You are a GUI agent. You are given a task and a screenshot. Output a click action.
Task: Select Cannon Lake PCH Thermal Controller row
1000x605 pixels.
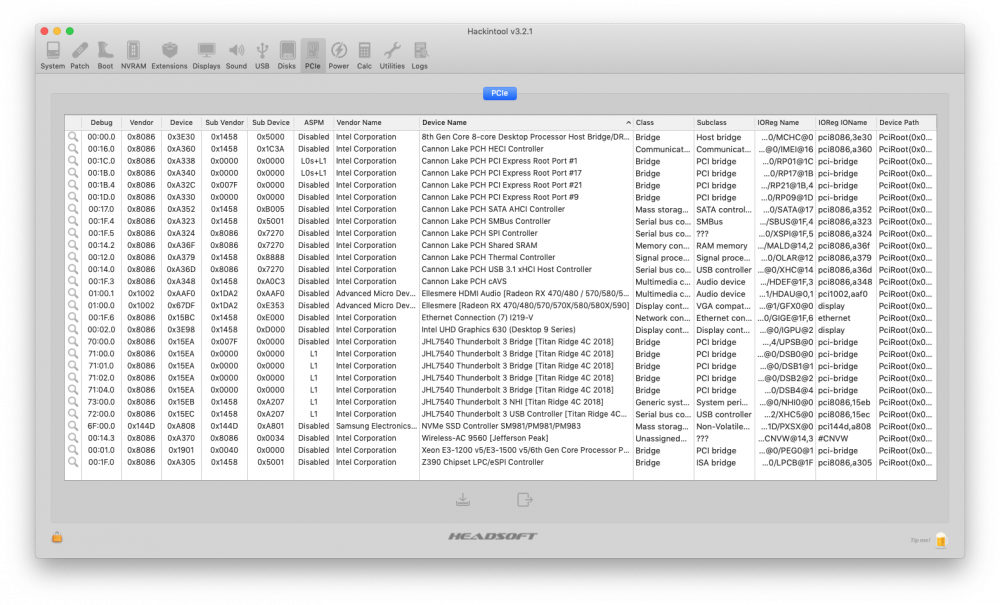pyautogui.click(x=500, y=258)
